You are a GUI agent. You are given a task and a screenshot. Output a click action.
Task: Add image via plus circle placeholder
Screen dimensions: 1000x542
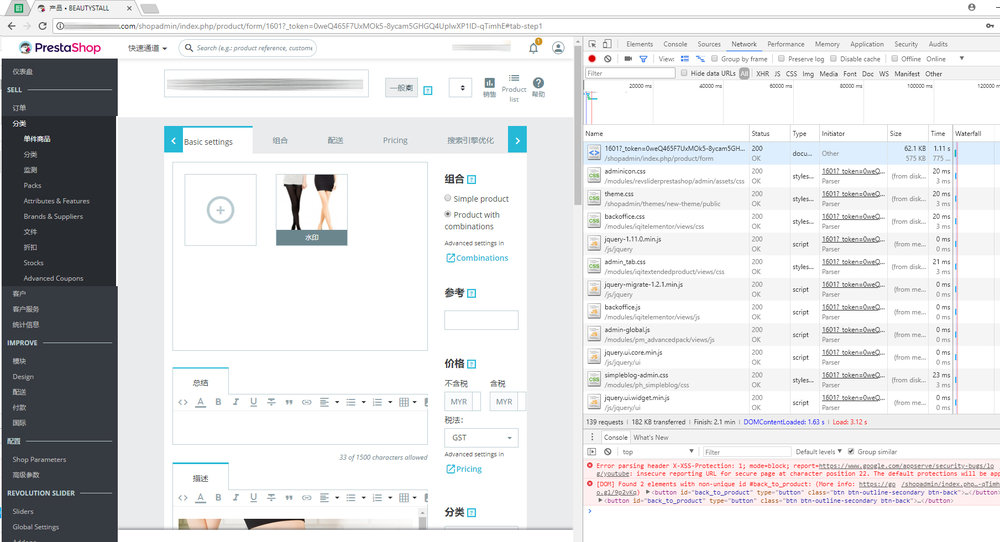tap(221, 210)
